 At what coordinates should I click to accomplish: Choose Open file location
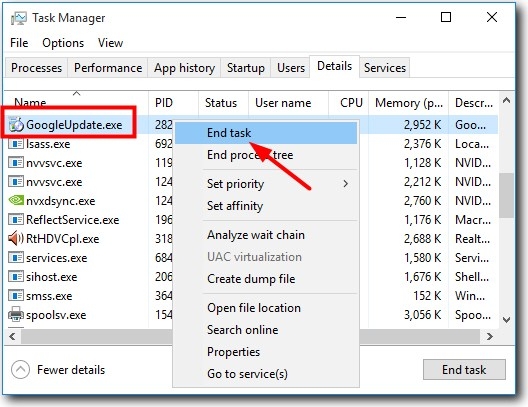[x=266, y=308]
